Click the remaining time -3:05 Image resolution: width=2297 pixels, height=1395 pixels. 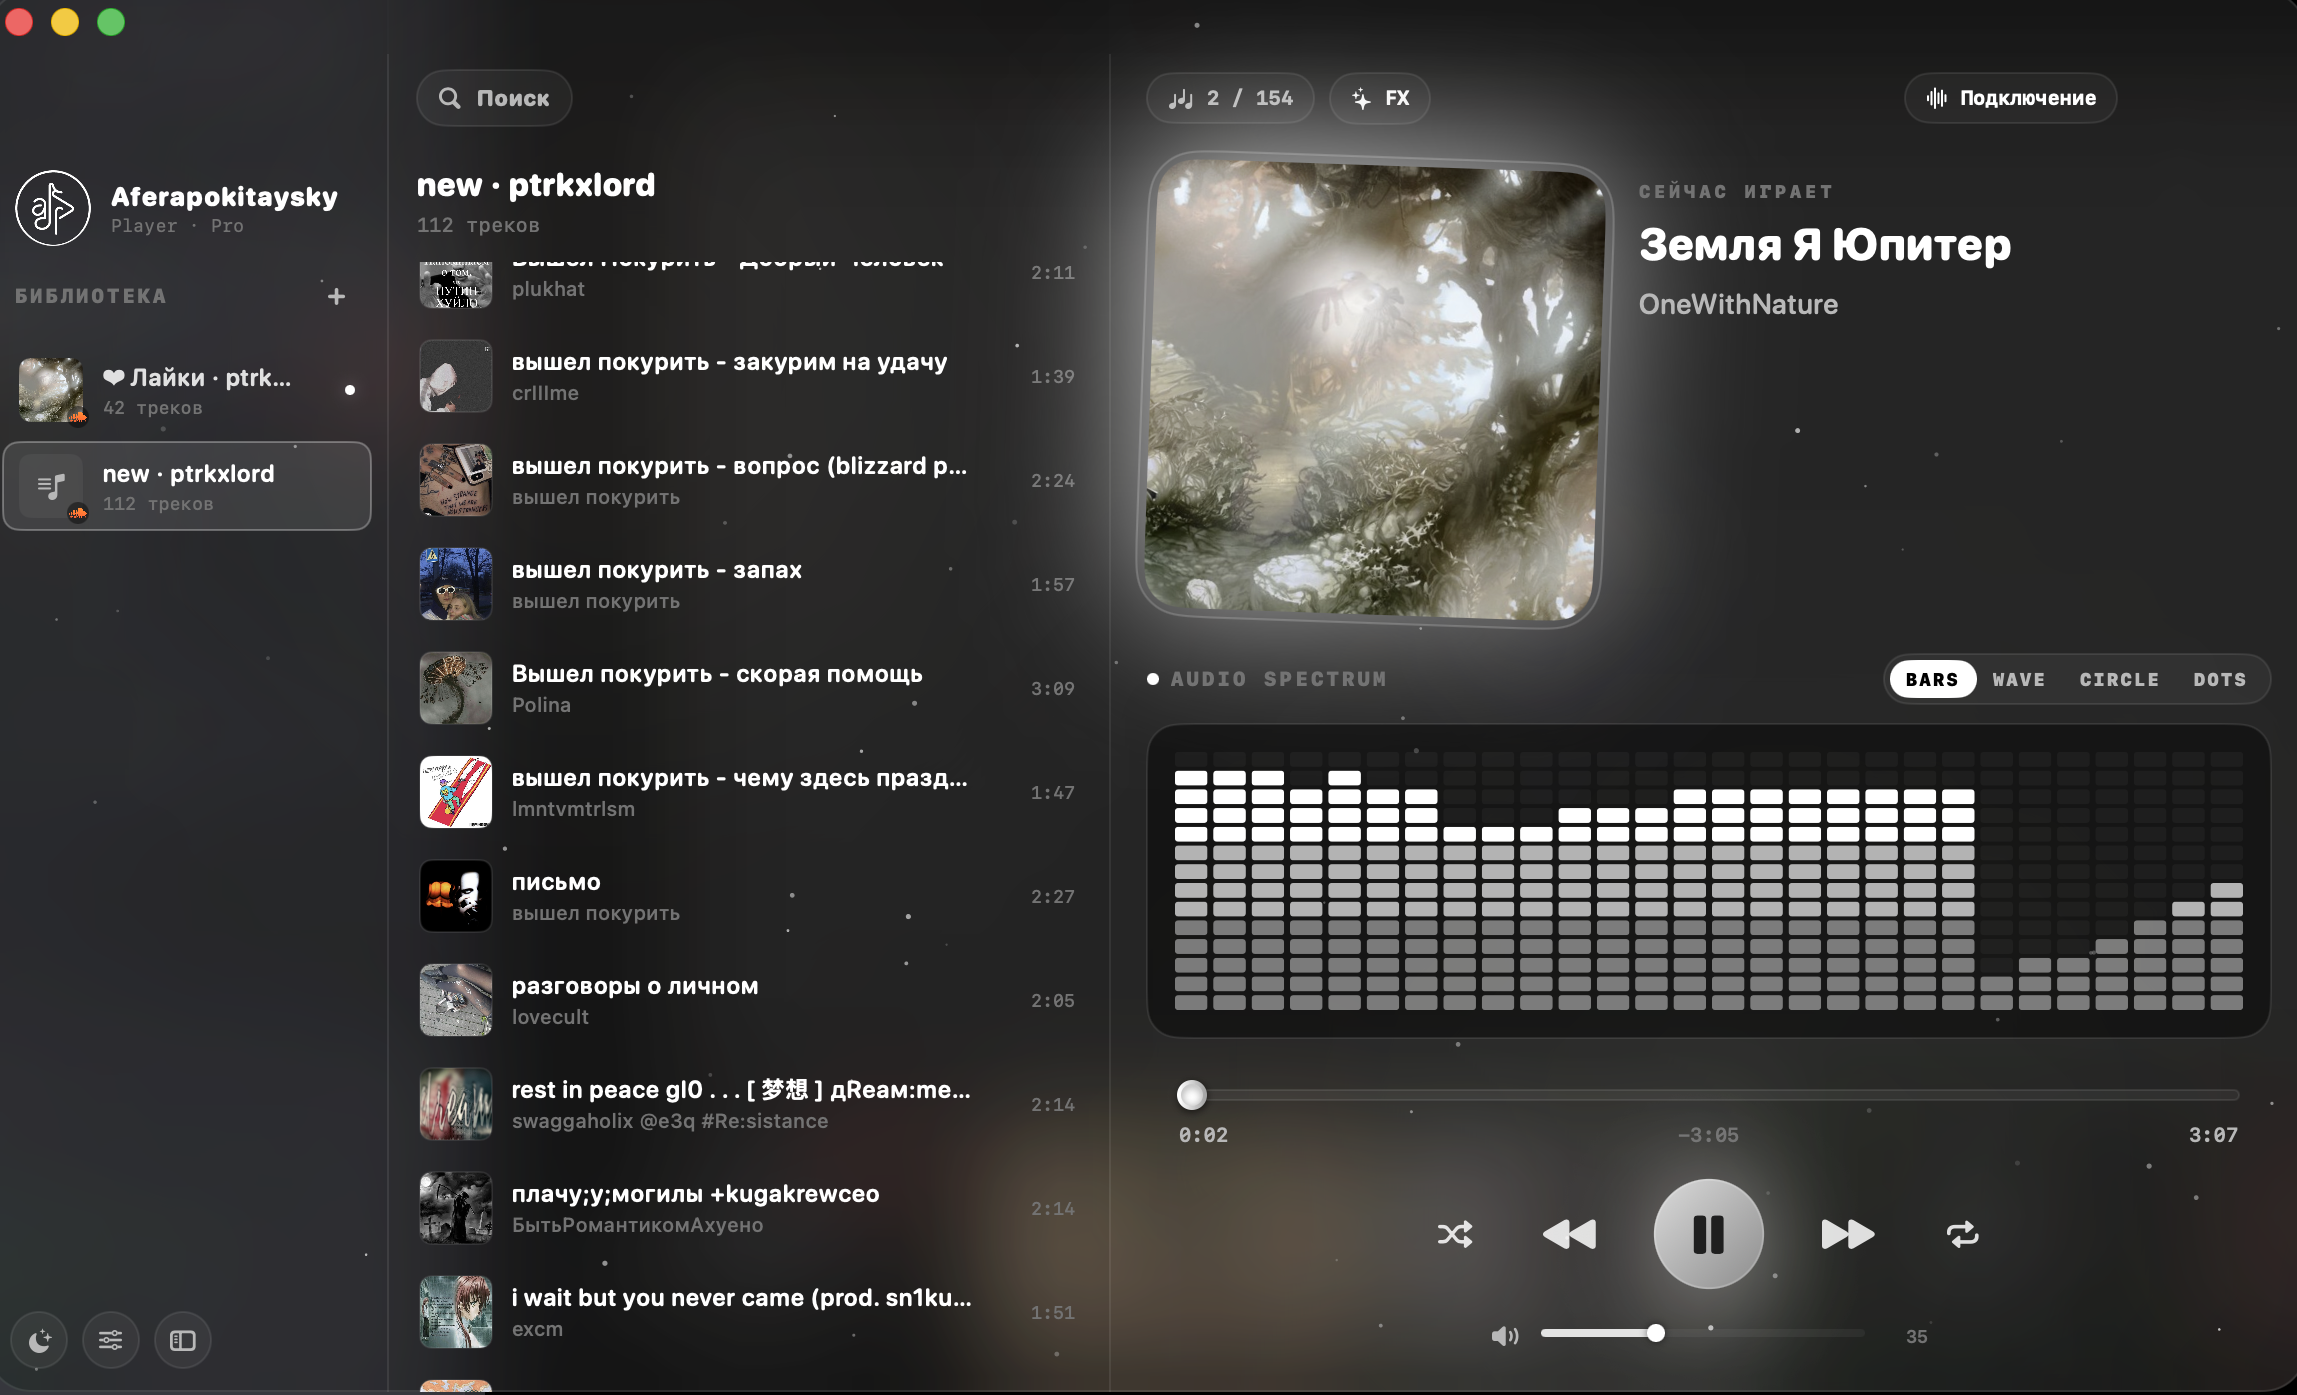pos(1708,1135)
